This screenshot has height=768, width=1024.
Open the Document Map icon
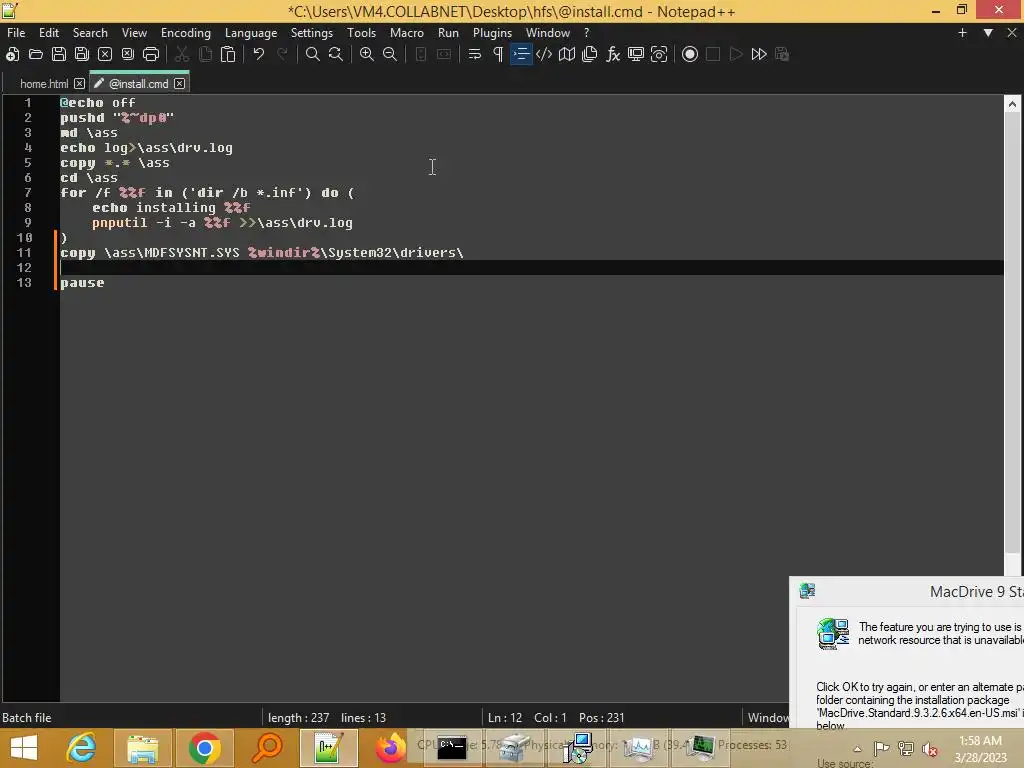[567, 54]
